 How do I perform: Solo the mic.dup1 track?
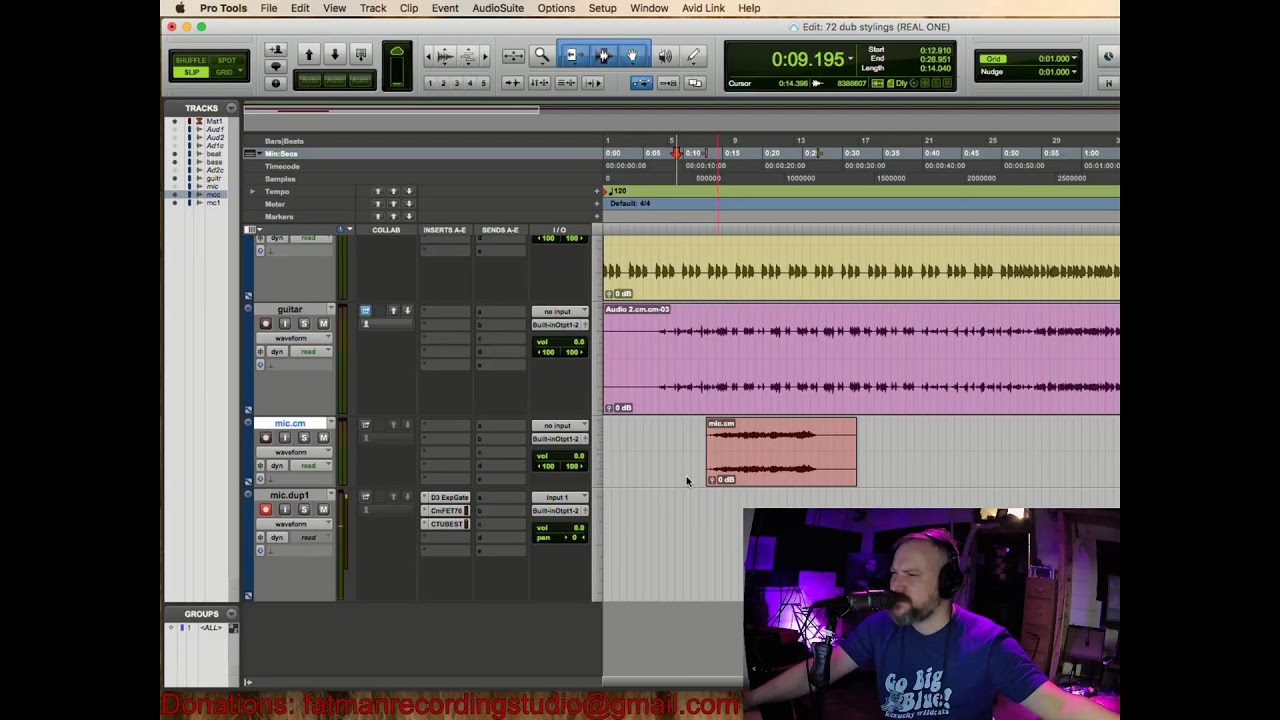(x=304, y=509)
